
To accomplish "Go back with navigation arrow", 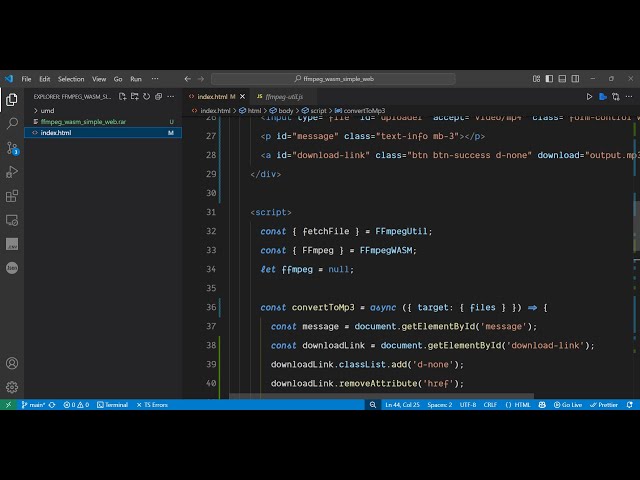I will point(187,79).
